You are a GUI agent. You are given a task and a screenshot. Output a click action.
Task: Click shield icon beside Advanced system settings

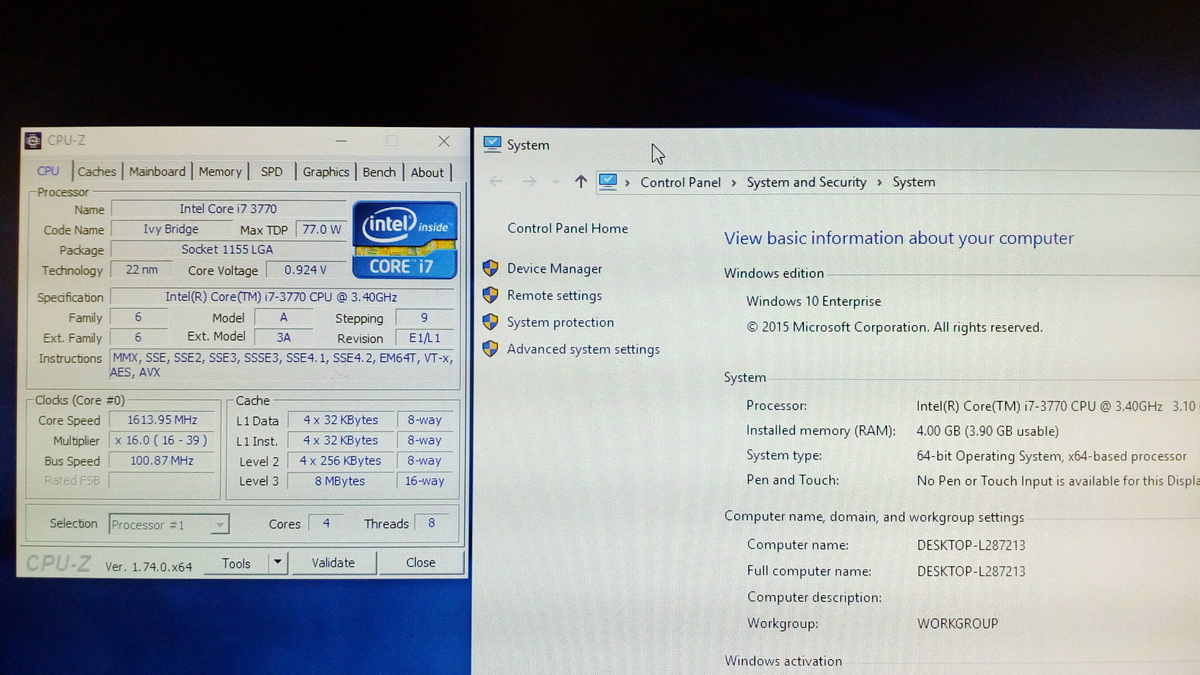(x=490, y=349)
